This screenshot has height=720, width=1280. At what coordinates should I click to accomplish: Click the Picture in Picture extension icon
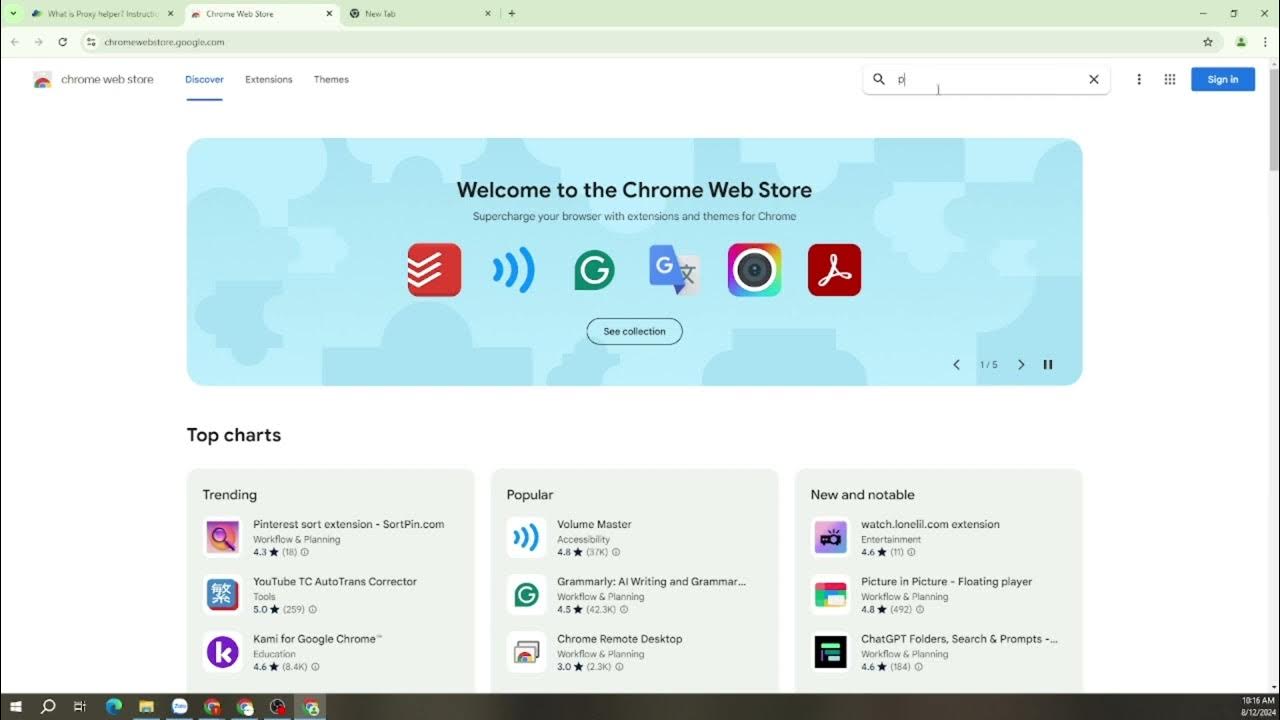click(x=830, y=594)
